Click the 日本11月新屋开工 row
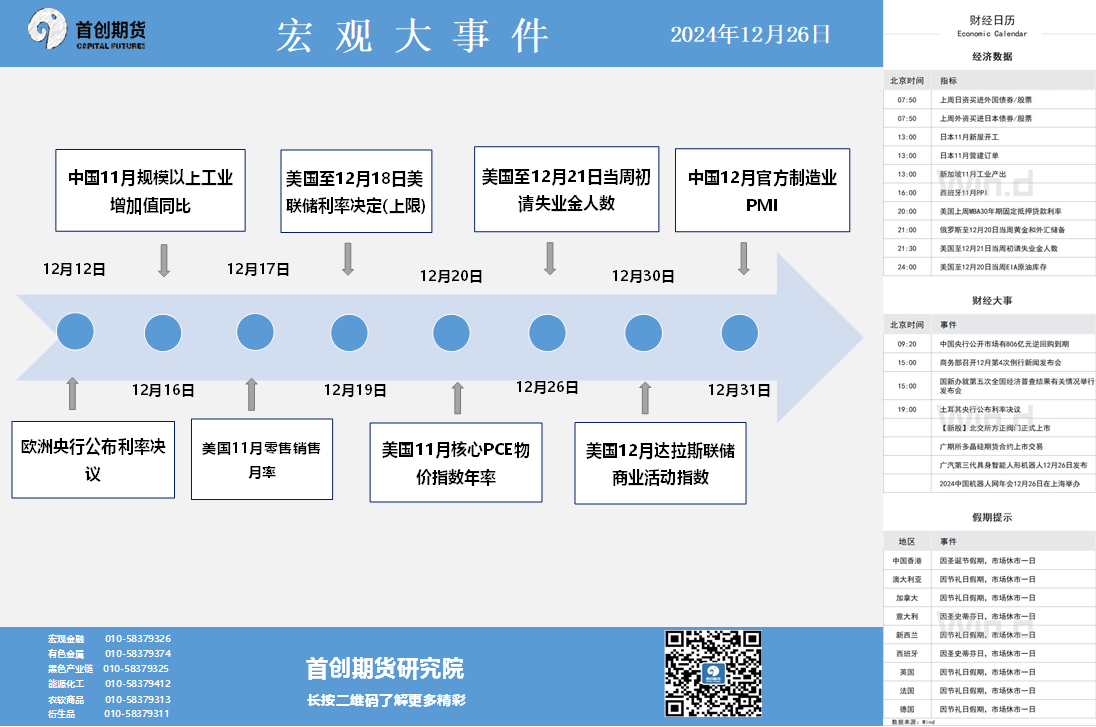 click(990, 137)
